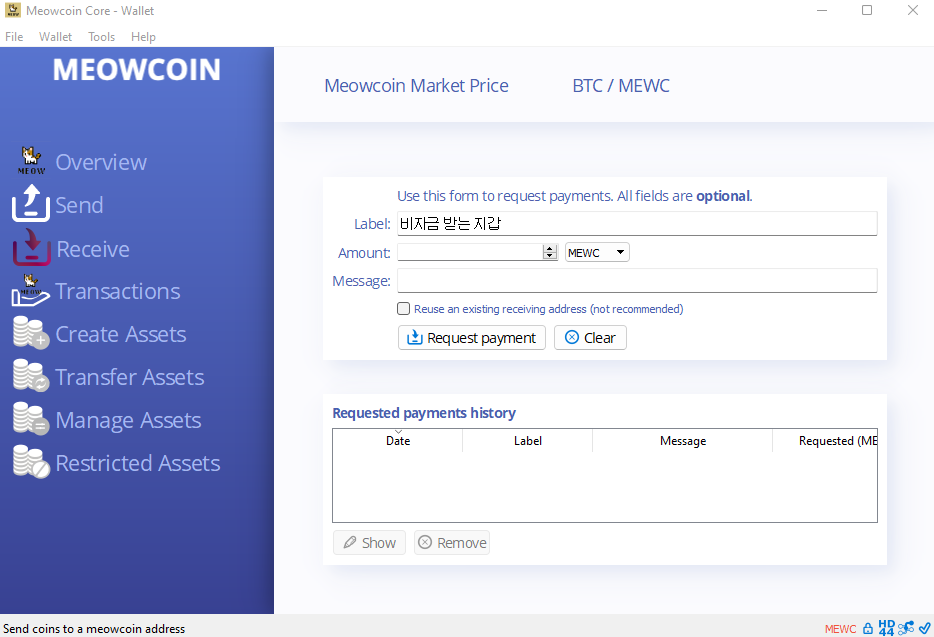Click the Send upload-arrow icon
Viewport: 934px width, 637px height.
(x=30, y=204)
